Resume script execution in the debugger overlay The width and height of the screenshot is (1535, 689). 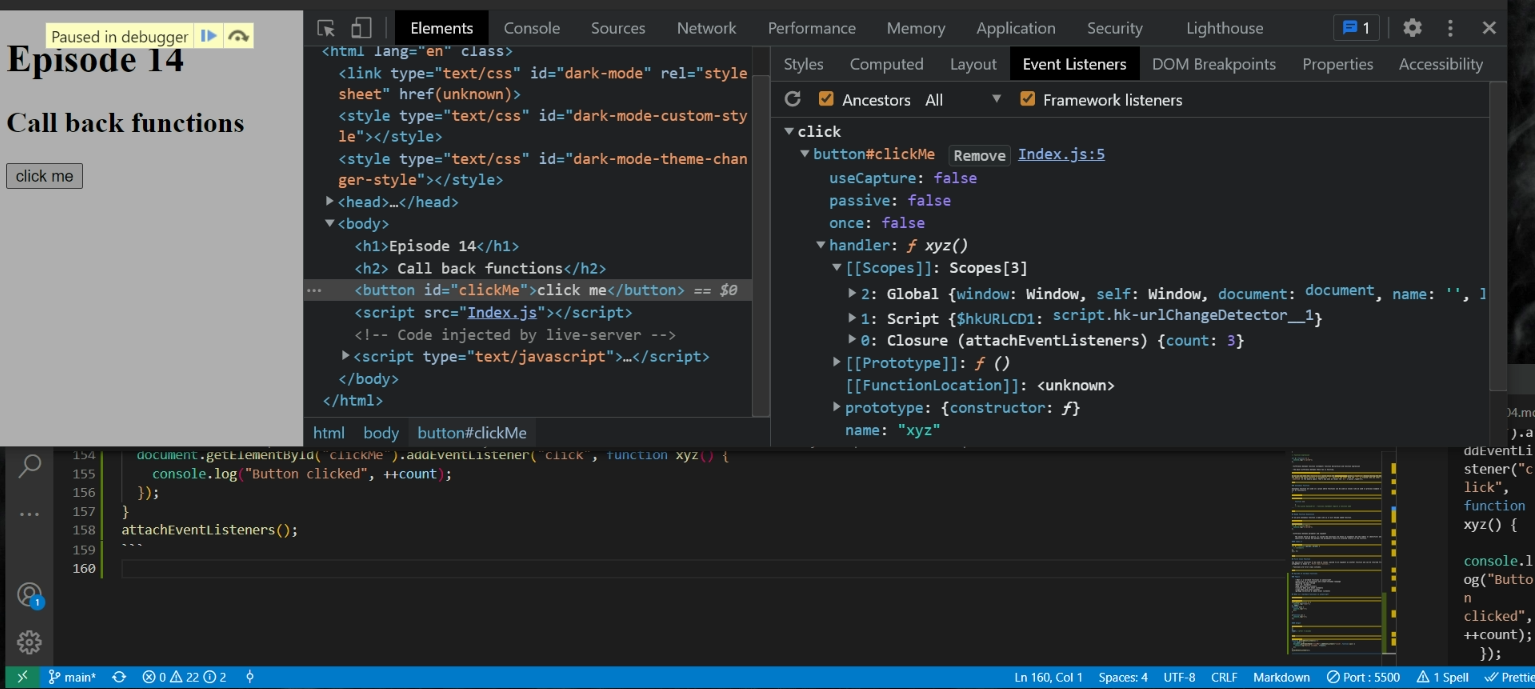pos(208,36)
